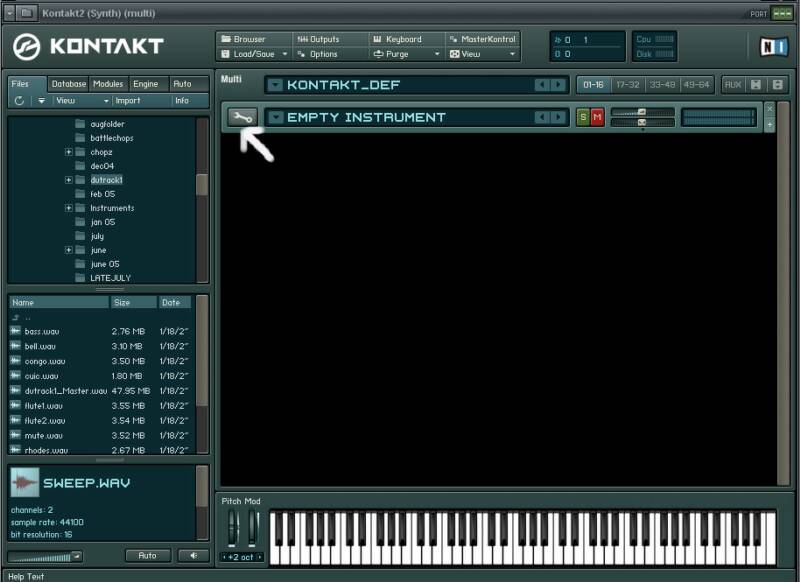Click the Pitch wheel

233,527
